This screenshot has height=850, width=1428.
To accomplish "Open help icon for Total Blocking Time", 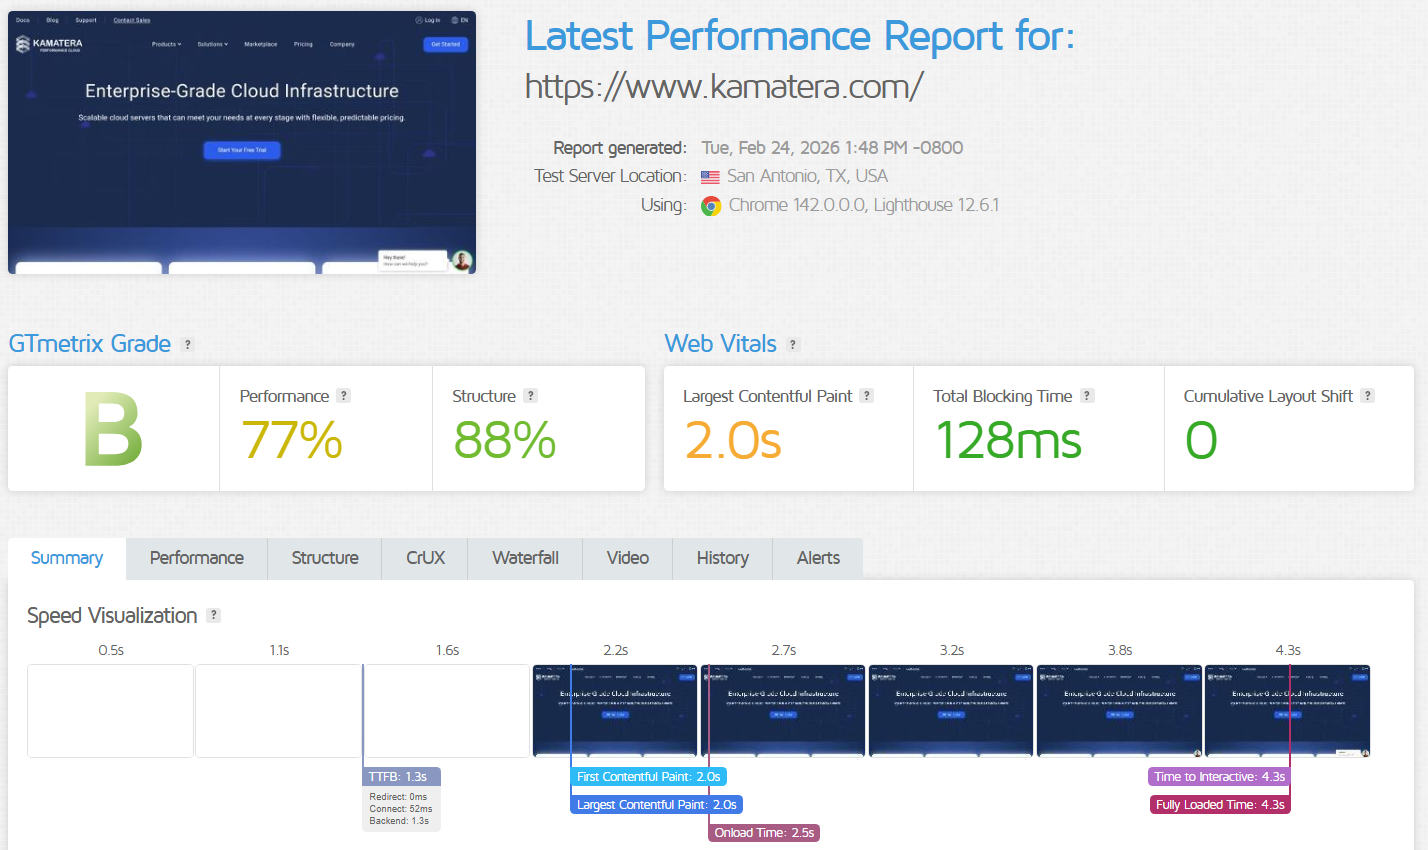I will point(1087,395).
